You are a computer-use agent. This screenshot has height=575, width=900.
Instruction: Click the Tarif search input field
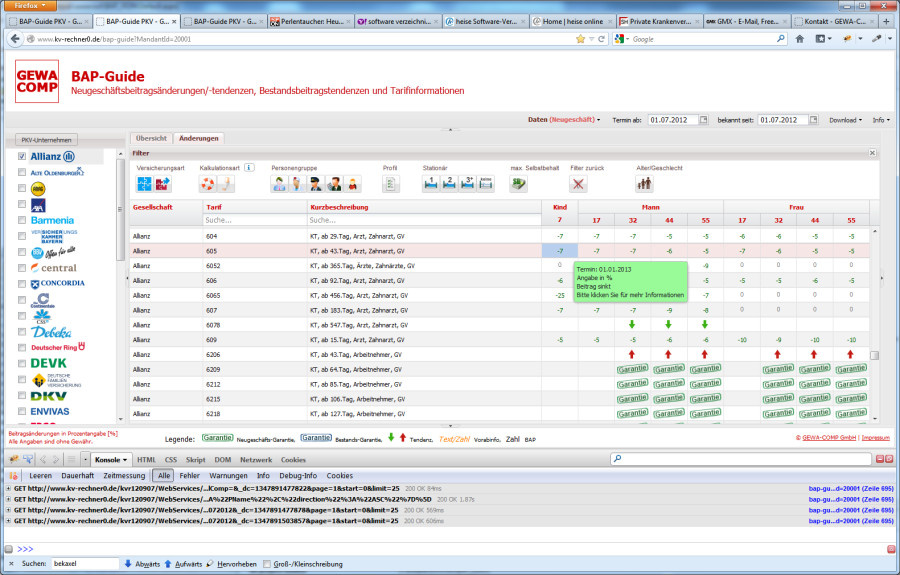pos(252,220)
